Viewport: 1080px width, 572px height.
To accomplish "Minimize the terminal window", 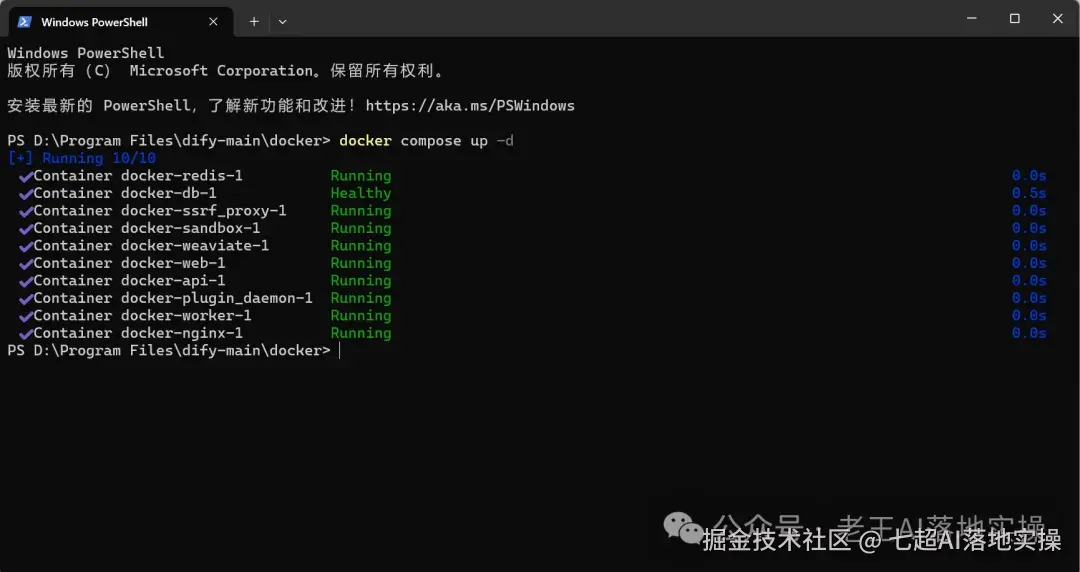I will 971,18.
